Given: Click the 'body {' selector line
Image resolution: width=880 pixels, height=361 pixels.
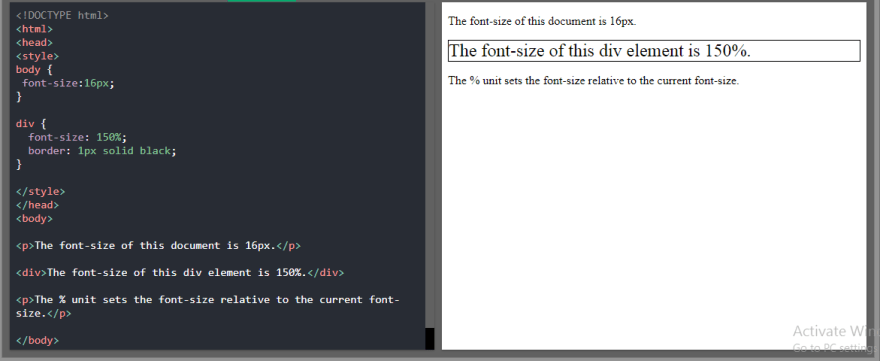Looking at the screenshot, I should (34, 70).
